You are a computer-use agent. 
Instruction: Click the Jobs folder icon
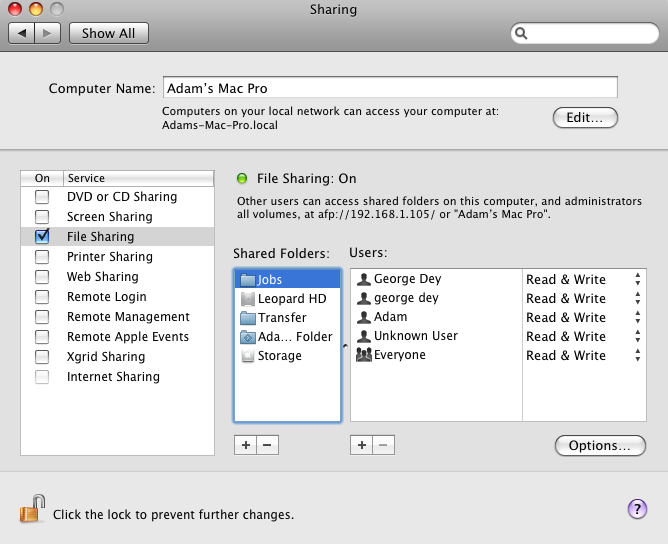(248, 280)
